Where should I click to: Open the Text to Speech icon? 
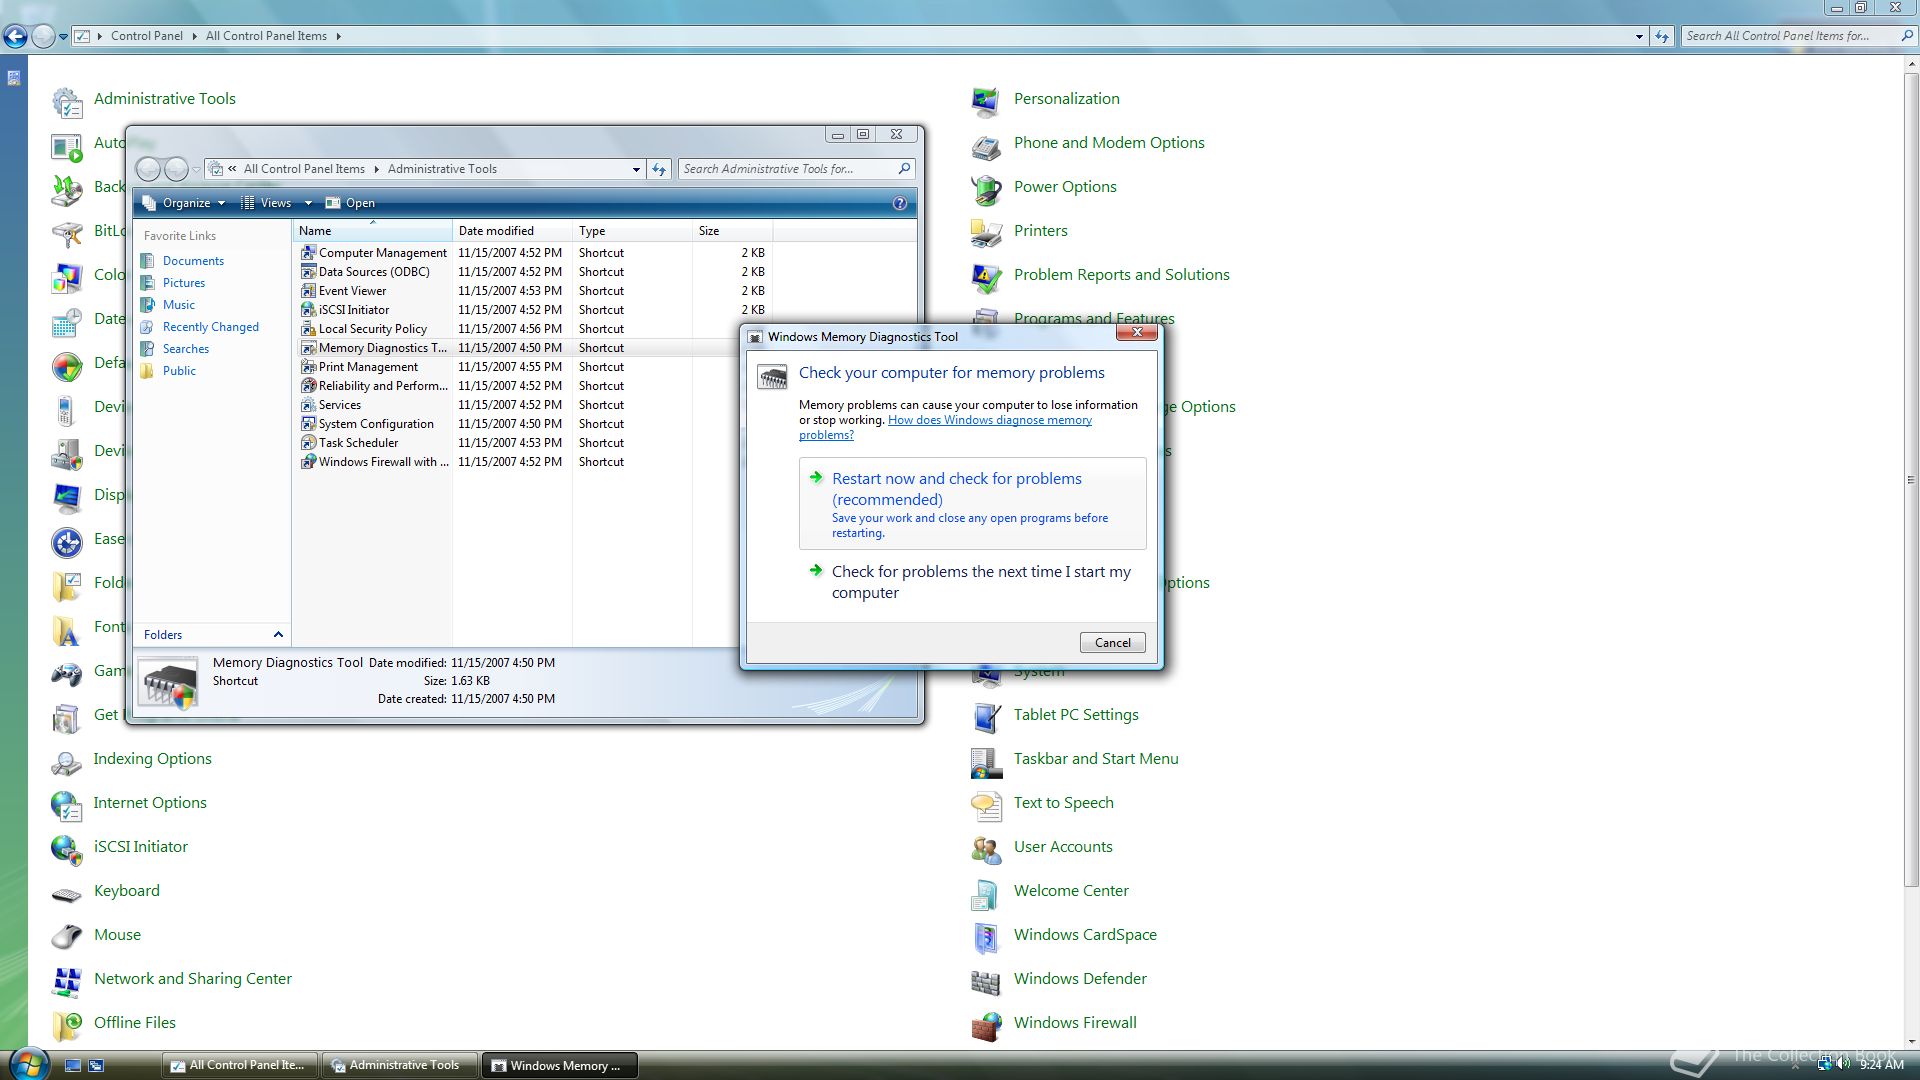(986, 805)
